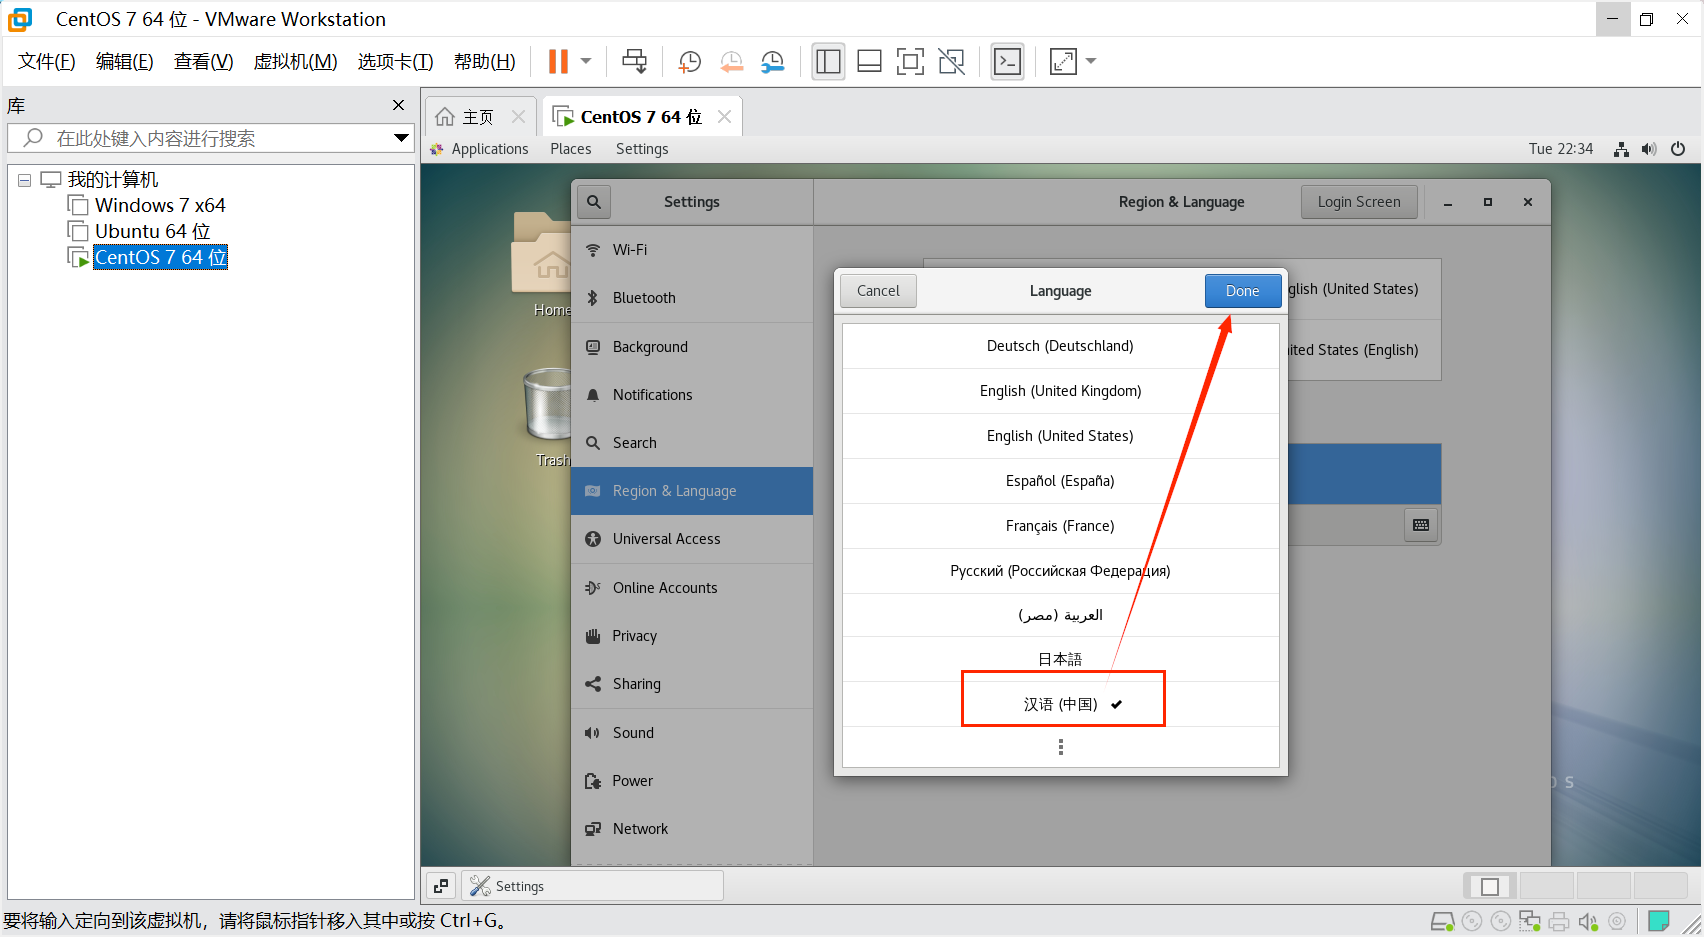Open the snapshot manager wrench-clock icon
Screen dimensions: 1704x937
(x=772, y=61)
